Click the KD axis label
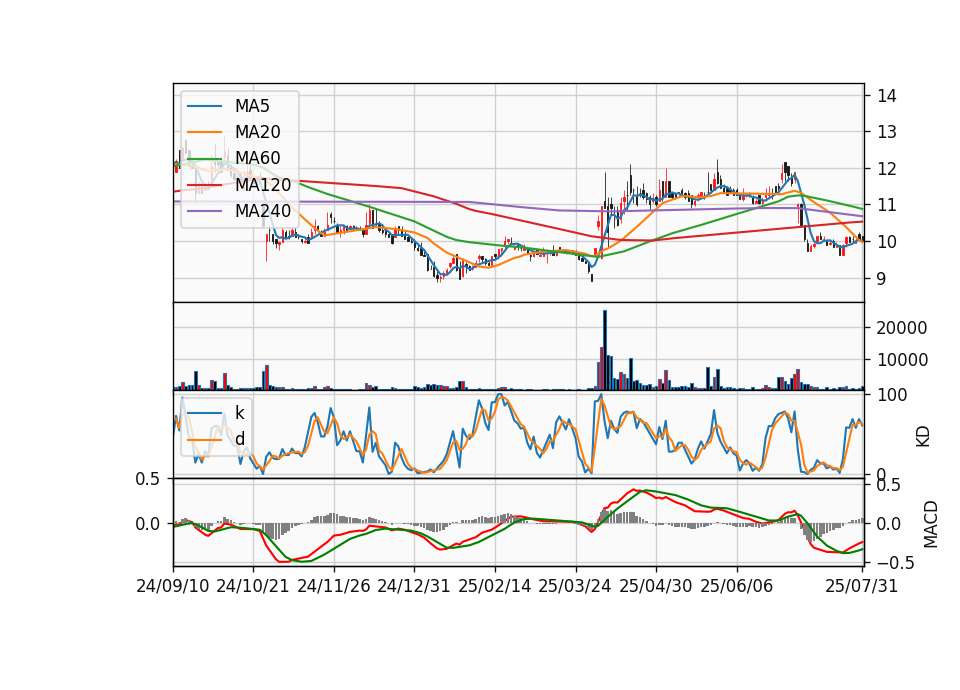960x690 pixels. pos(923,436)
